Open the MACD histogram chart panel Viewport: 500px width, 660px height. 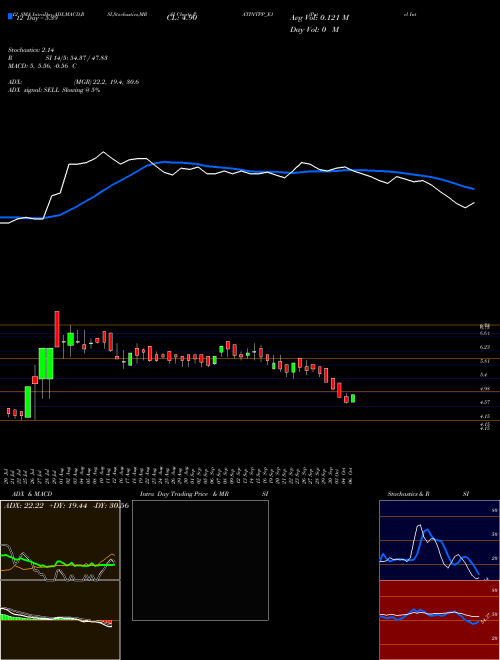pos(60,620)
